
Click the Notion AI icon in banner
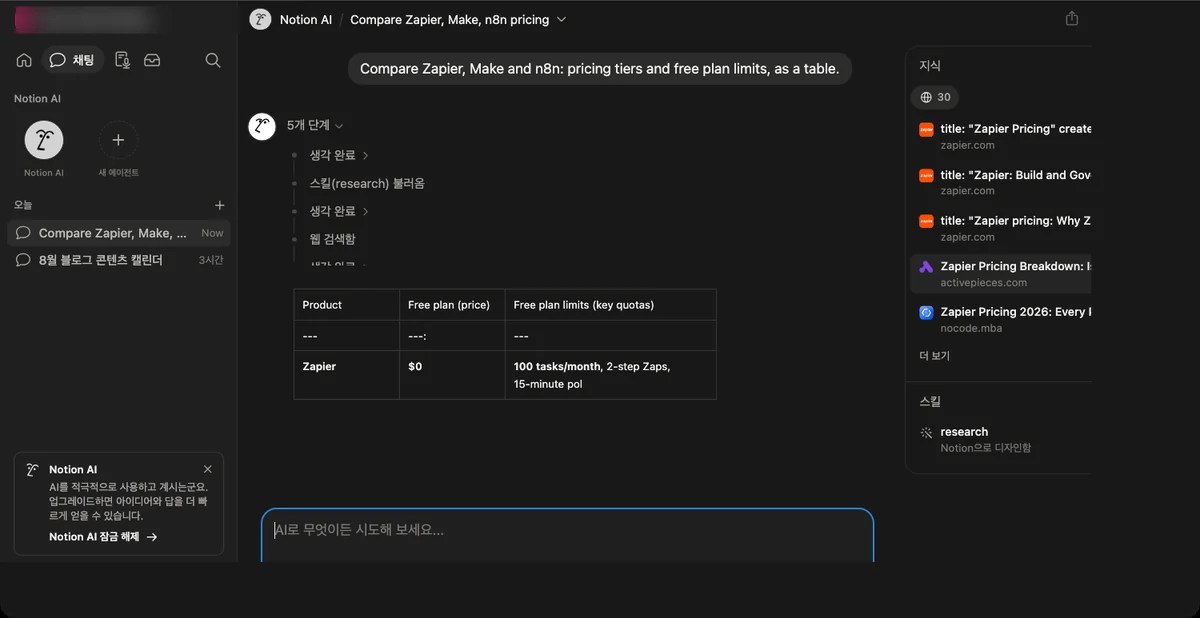pos(33,469)
